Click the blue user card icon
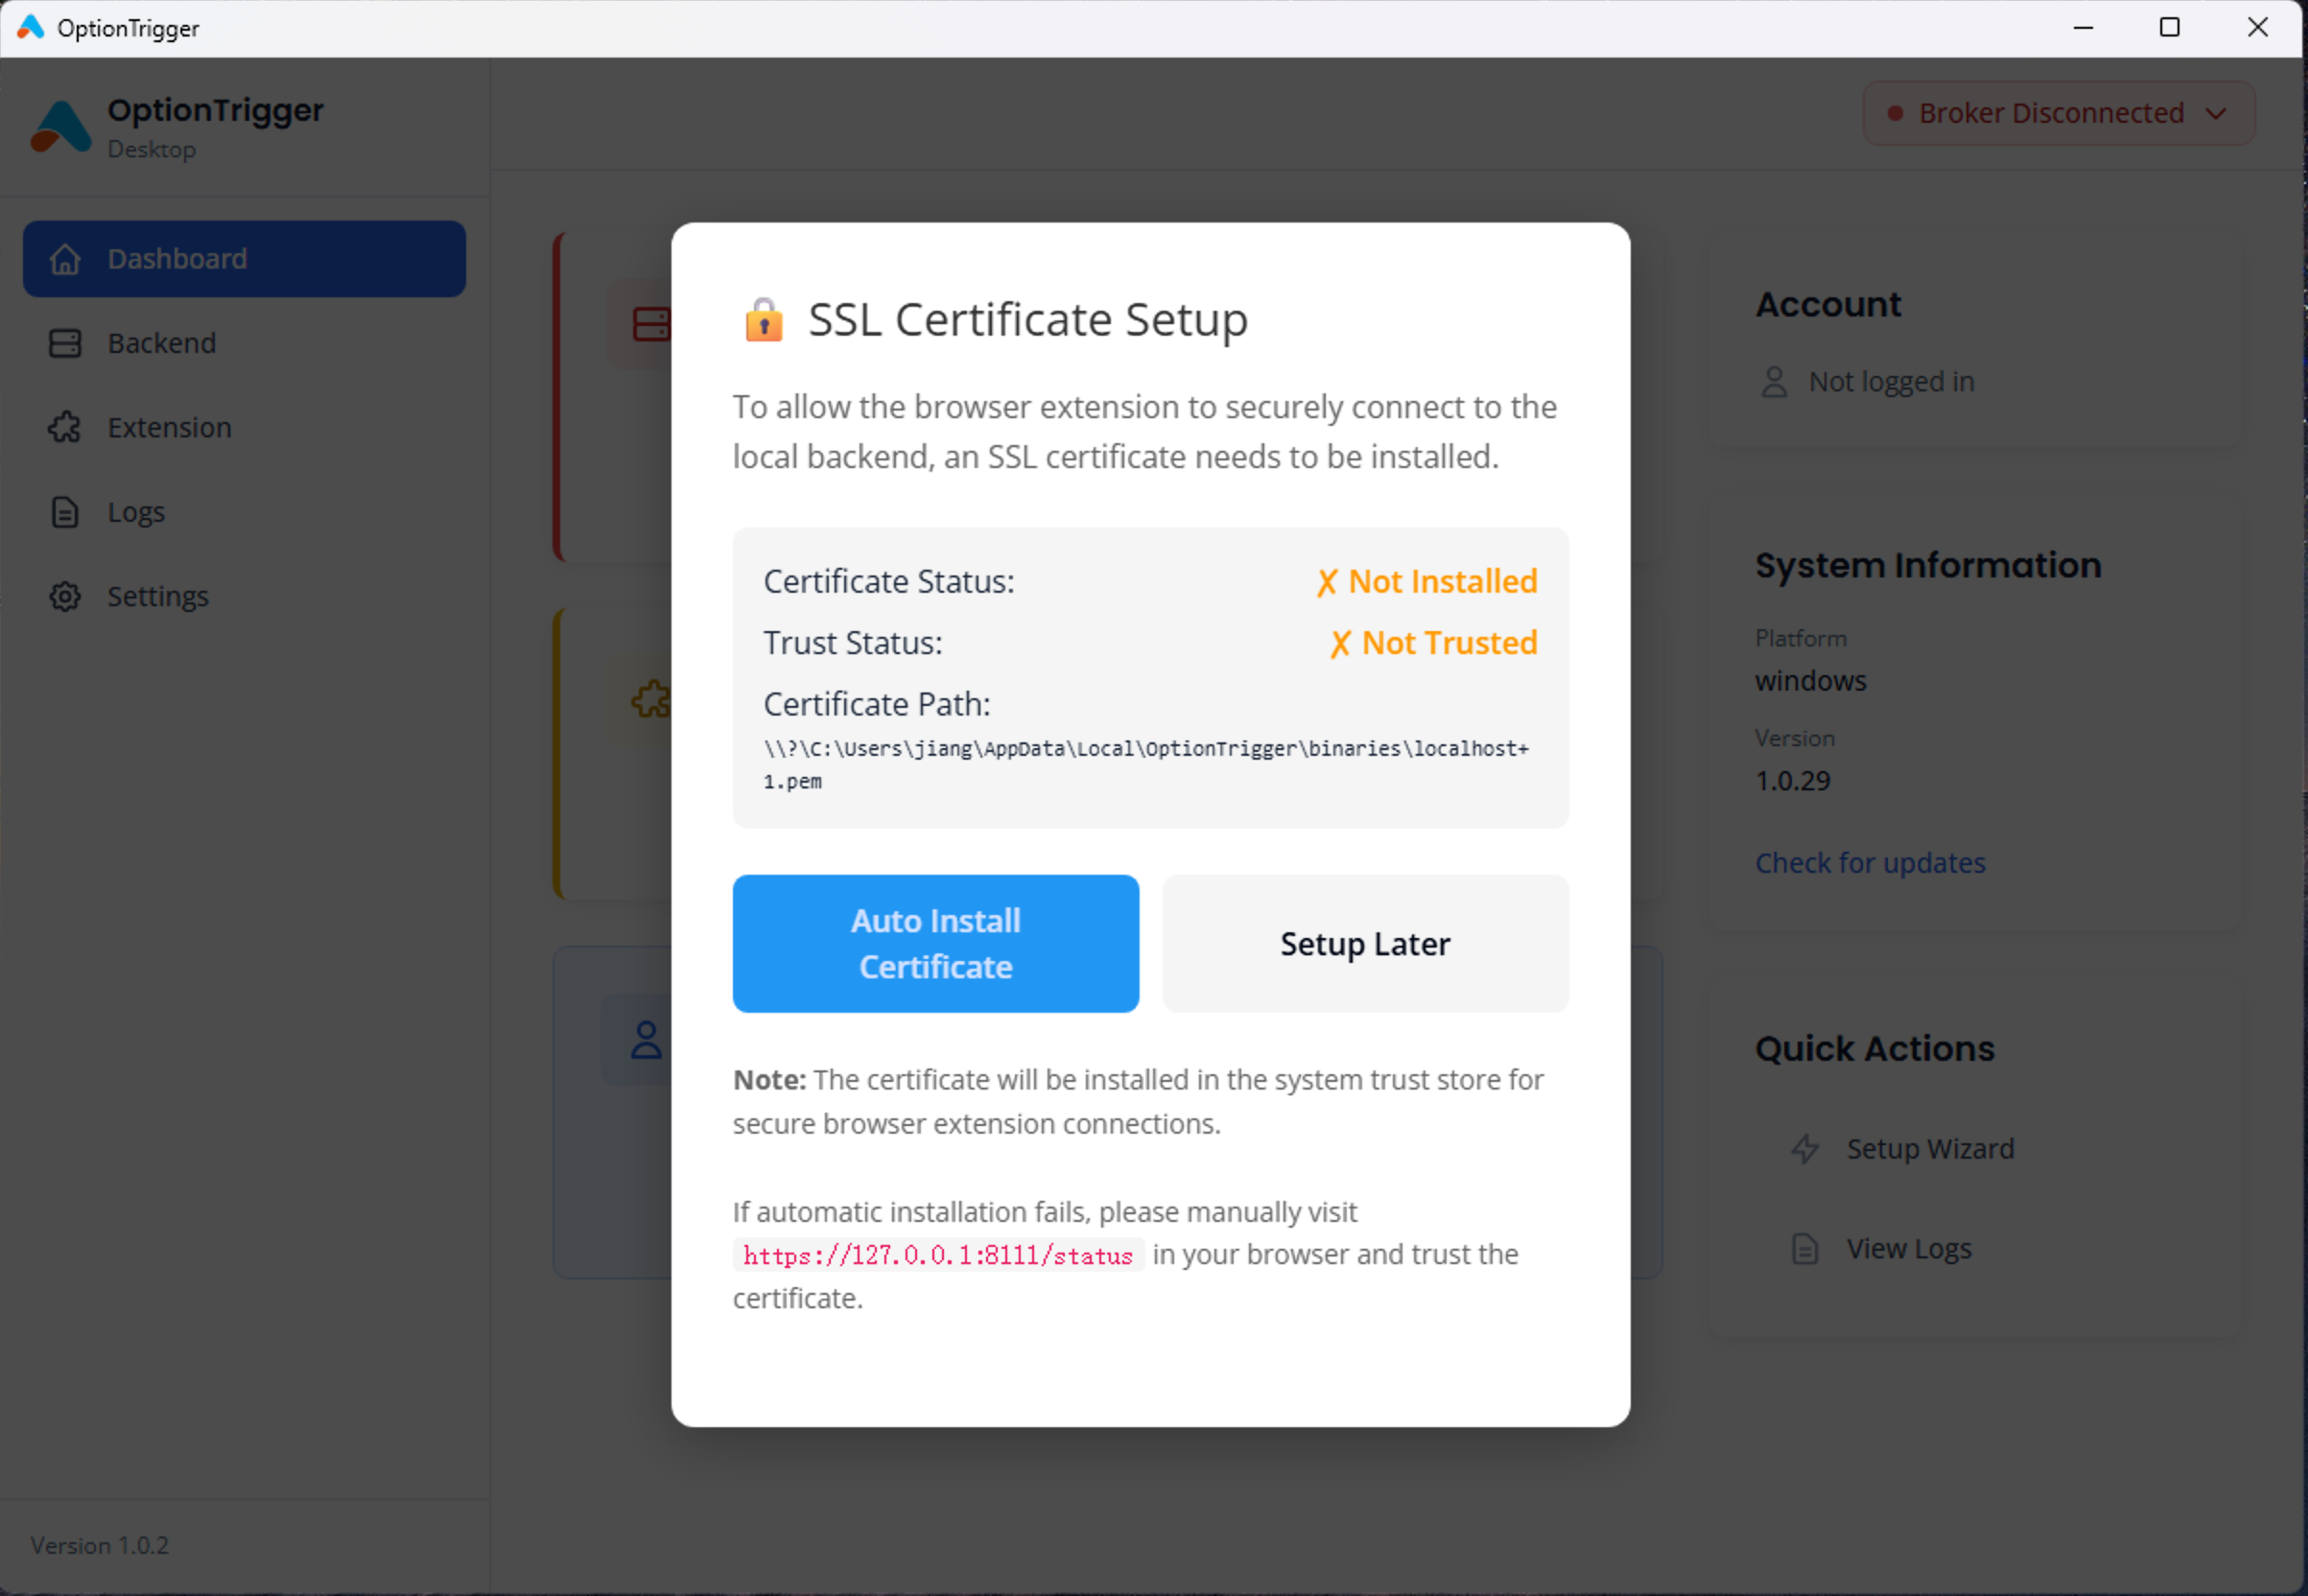2308x1596 pixels. [x=646, y=1040]
